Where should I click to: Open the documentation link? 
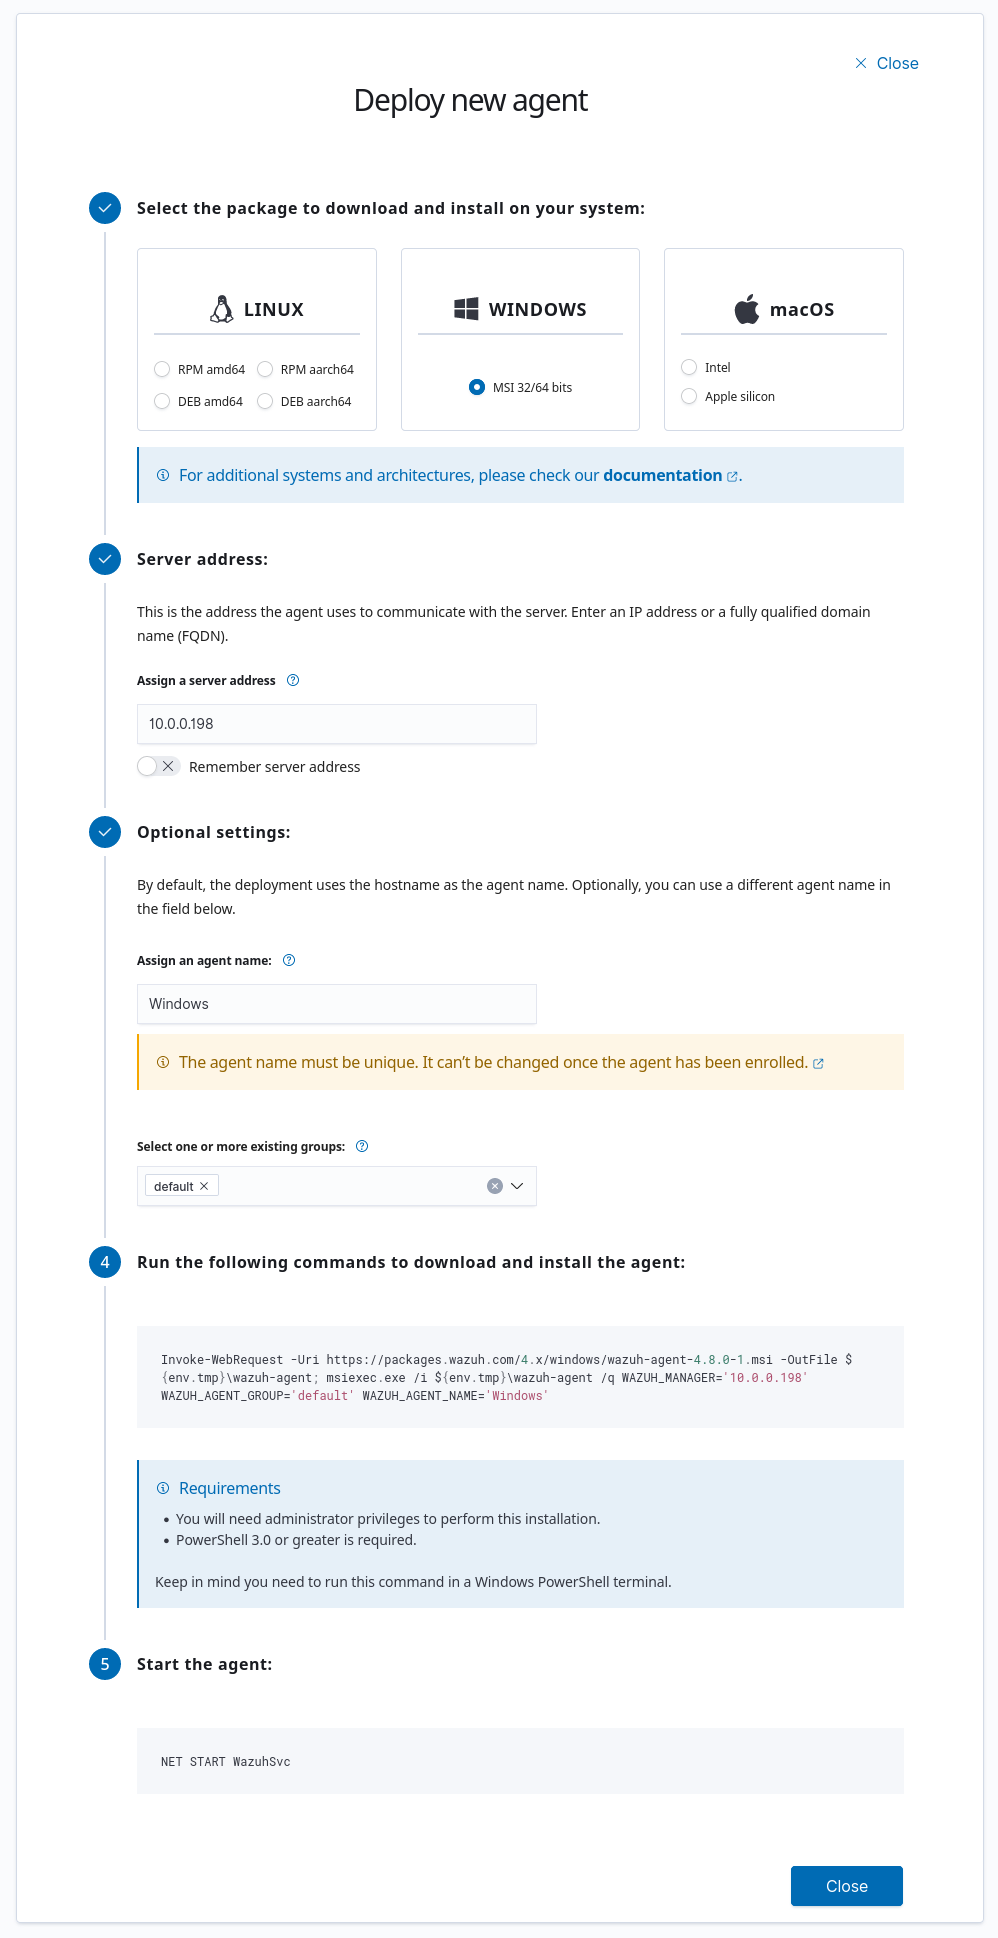[x=662, y=475]
